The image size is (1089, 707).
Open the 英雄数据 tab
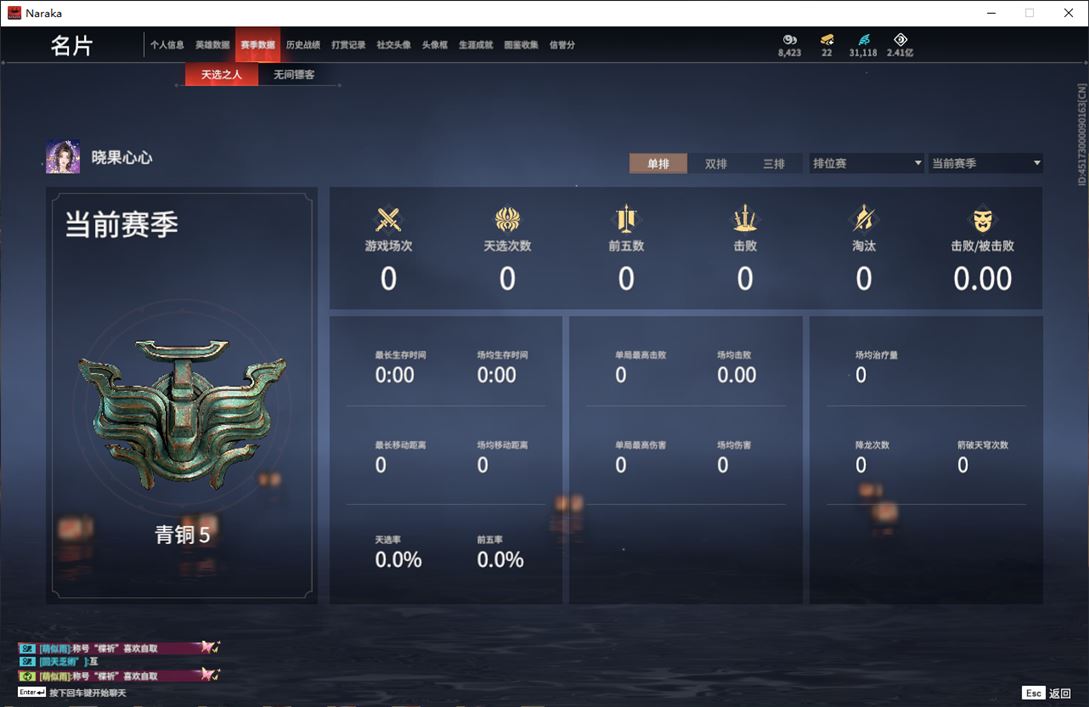click(213, 45)
